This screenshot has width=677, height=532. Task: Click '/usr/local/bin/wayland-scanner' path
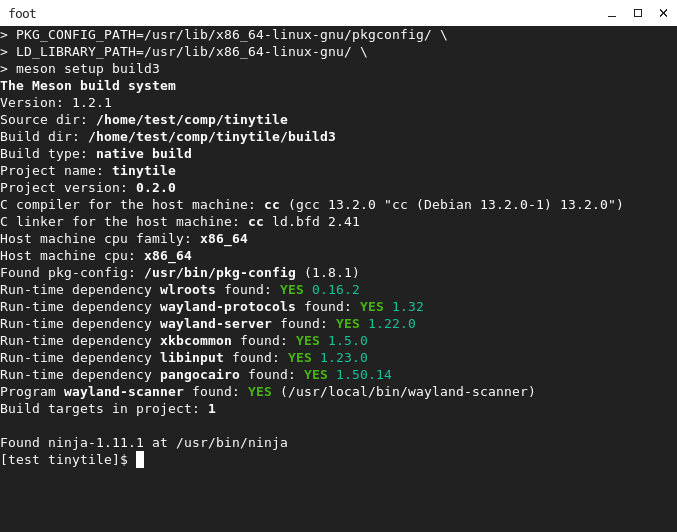408,392
